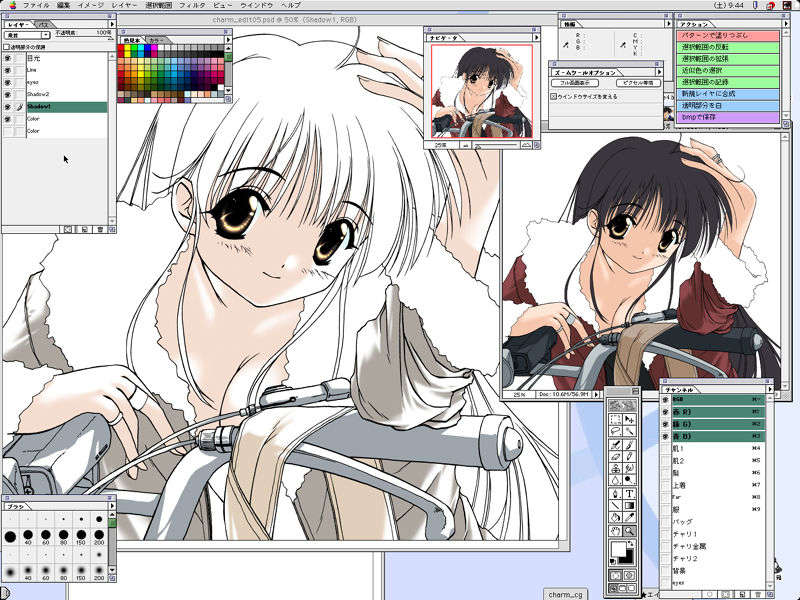The image size is (800, 600).
Task: Run the 選択範囲の反転 action
Action: pyautogui.click(x=728, y=47)
